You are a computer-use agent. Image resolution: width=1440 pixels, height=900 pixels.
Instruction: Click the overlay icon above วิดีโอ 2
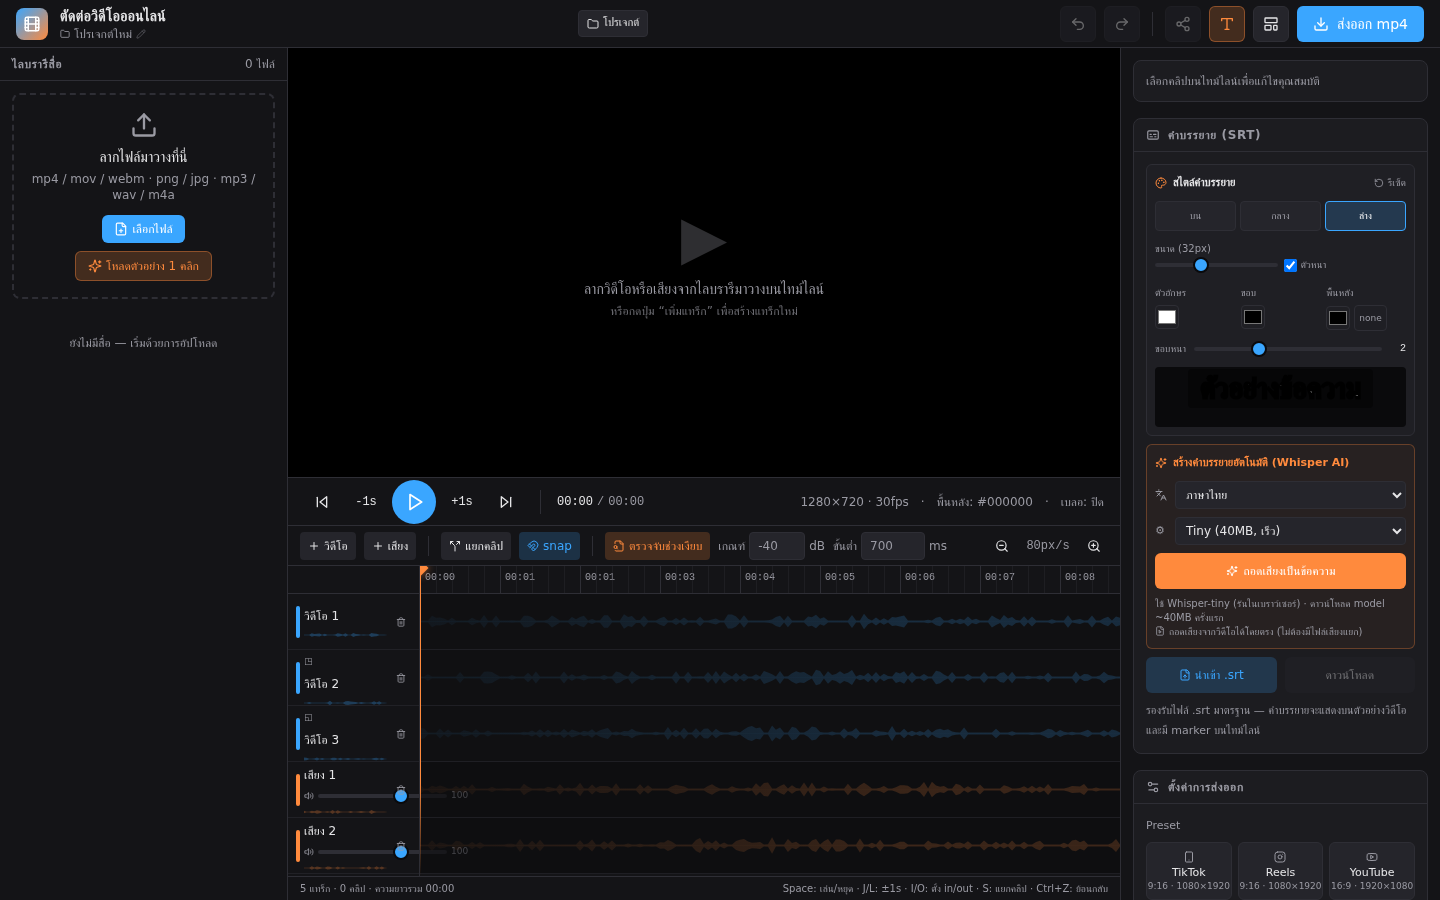pos(309,662)
